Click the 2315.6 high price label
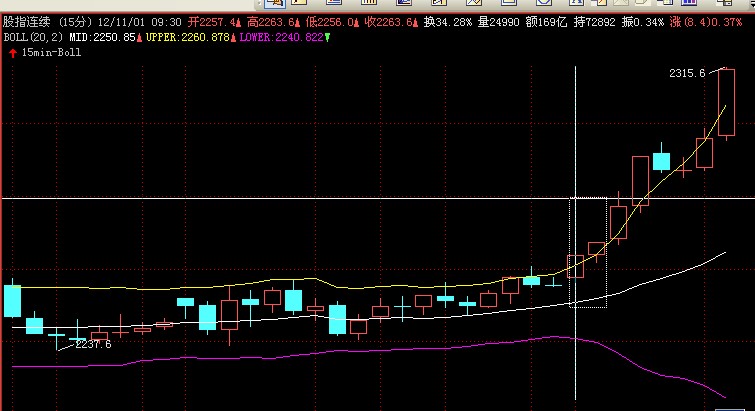Screen dimensions: 755x411 pos(687,73)
